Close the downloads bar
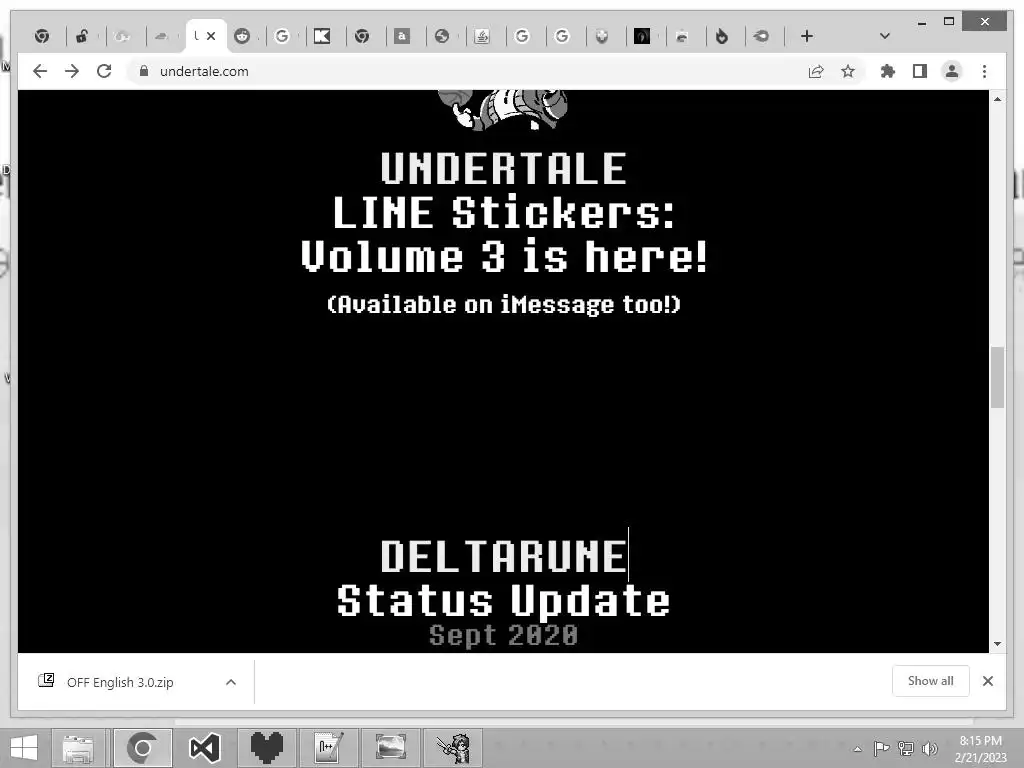Screen dimensions: 1024x768 point(988,681)
